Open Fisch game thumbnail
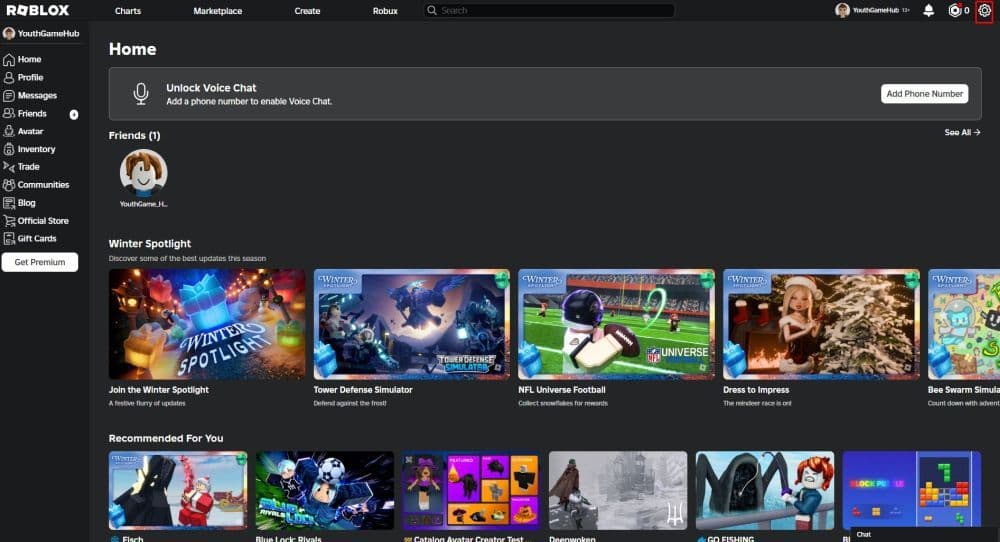 pyautogui.click(x=178, y=490)
